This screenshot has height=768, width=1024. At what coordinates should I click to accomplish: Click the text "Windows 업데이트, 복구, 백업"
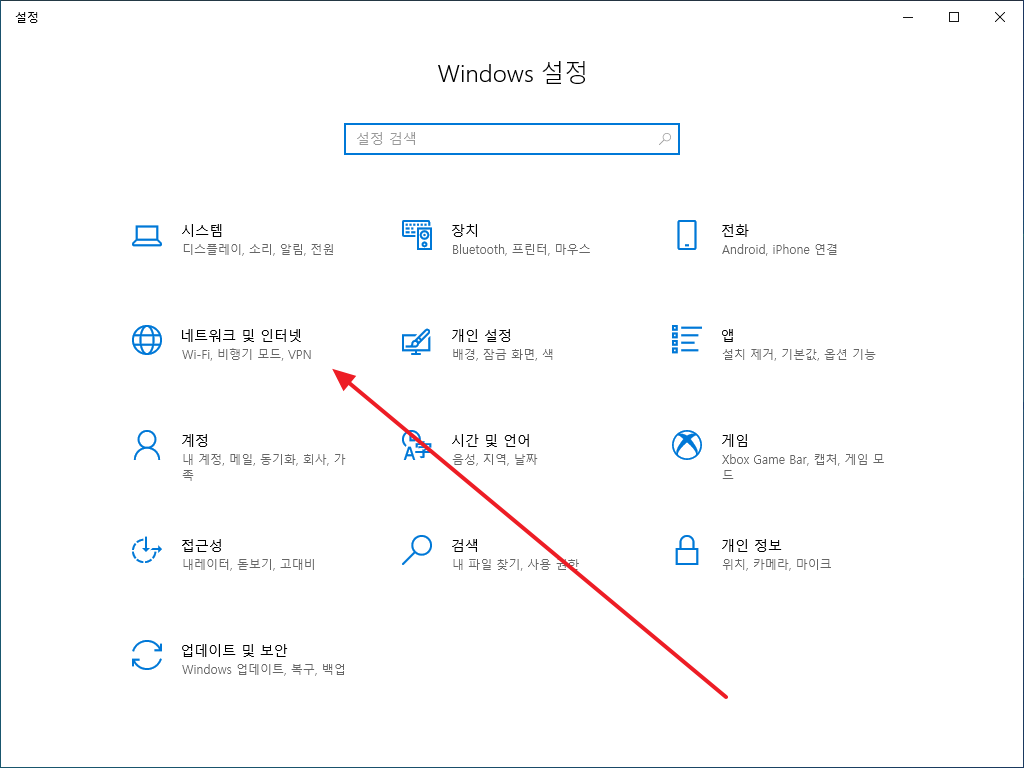pos(264,669)
